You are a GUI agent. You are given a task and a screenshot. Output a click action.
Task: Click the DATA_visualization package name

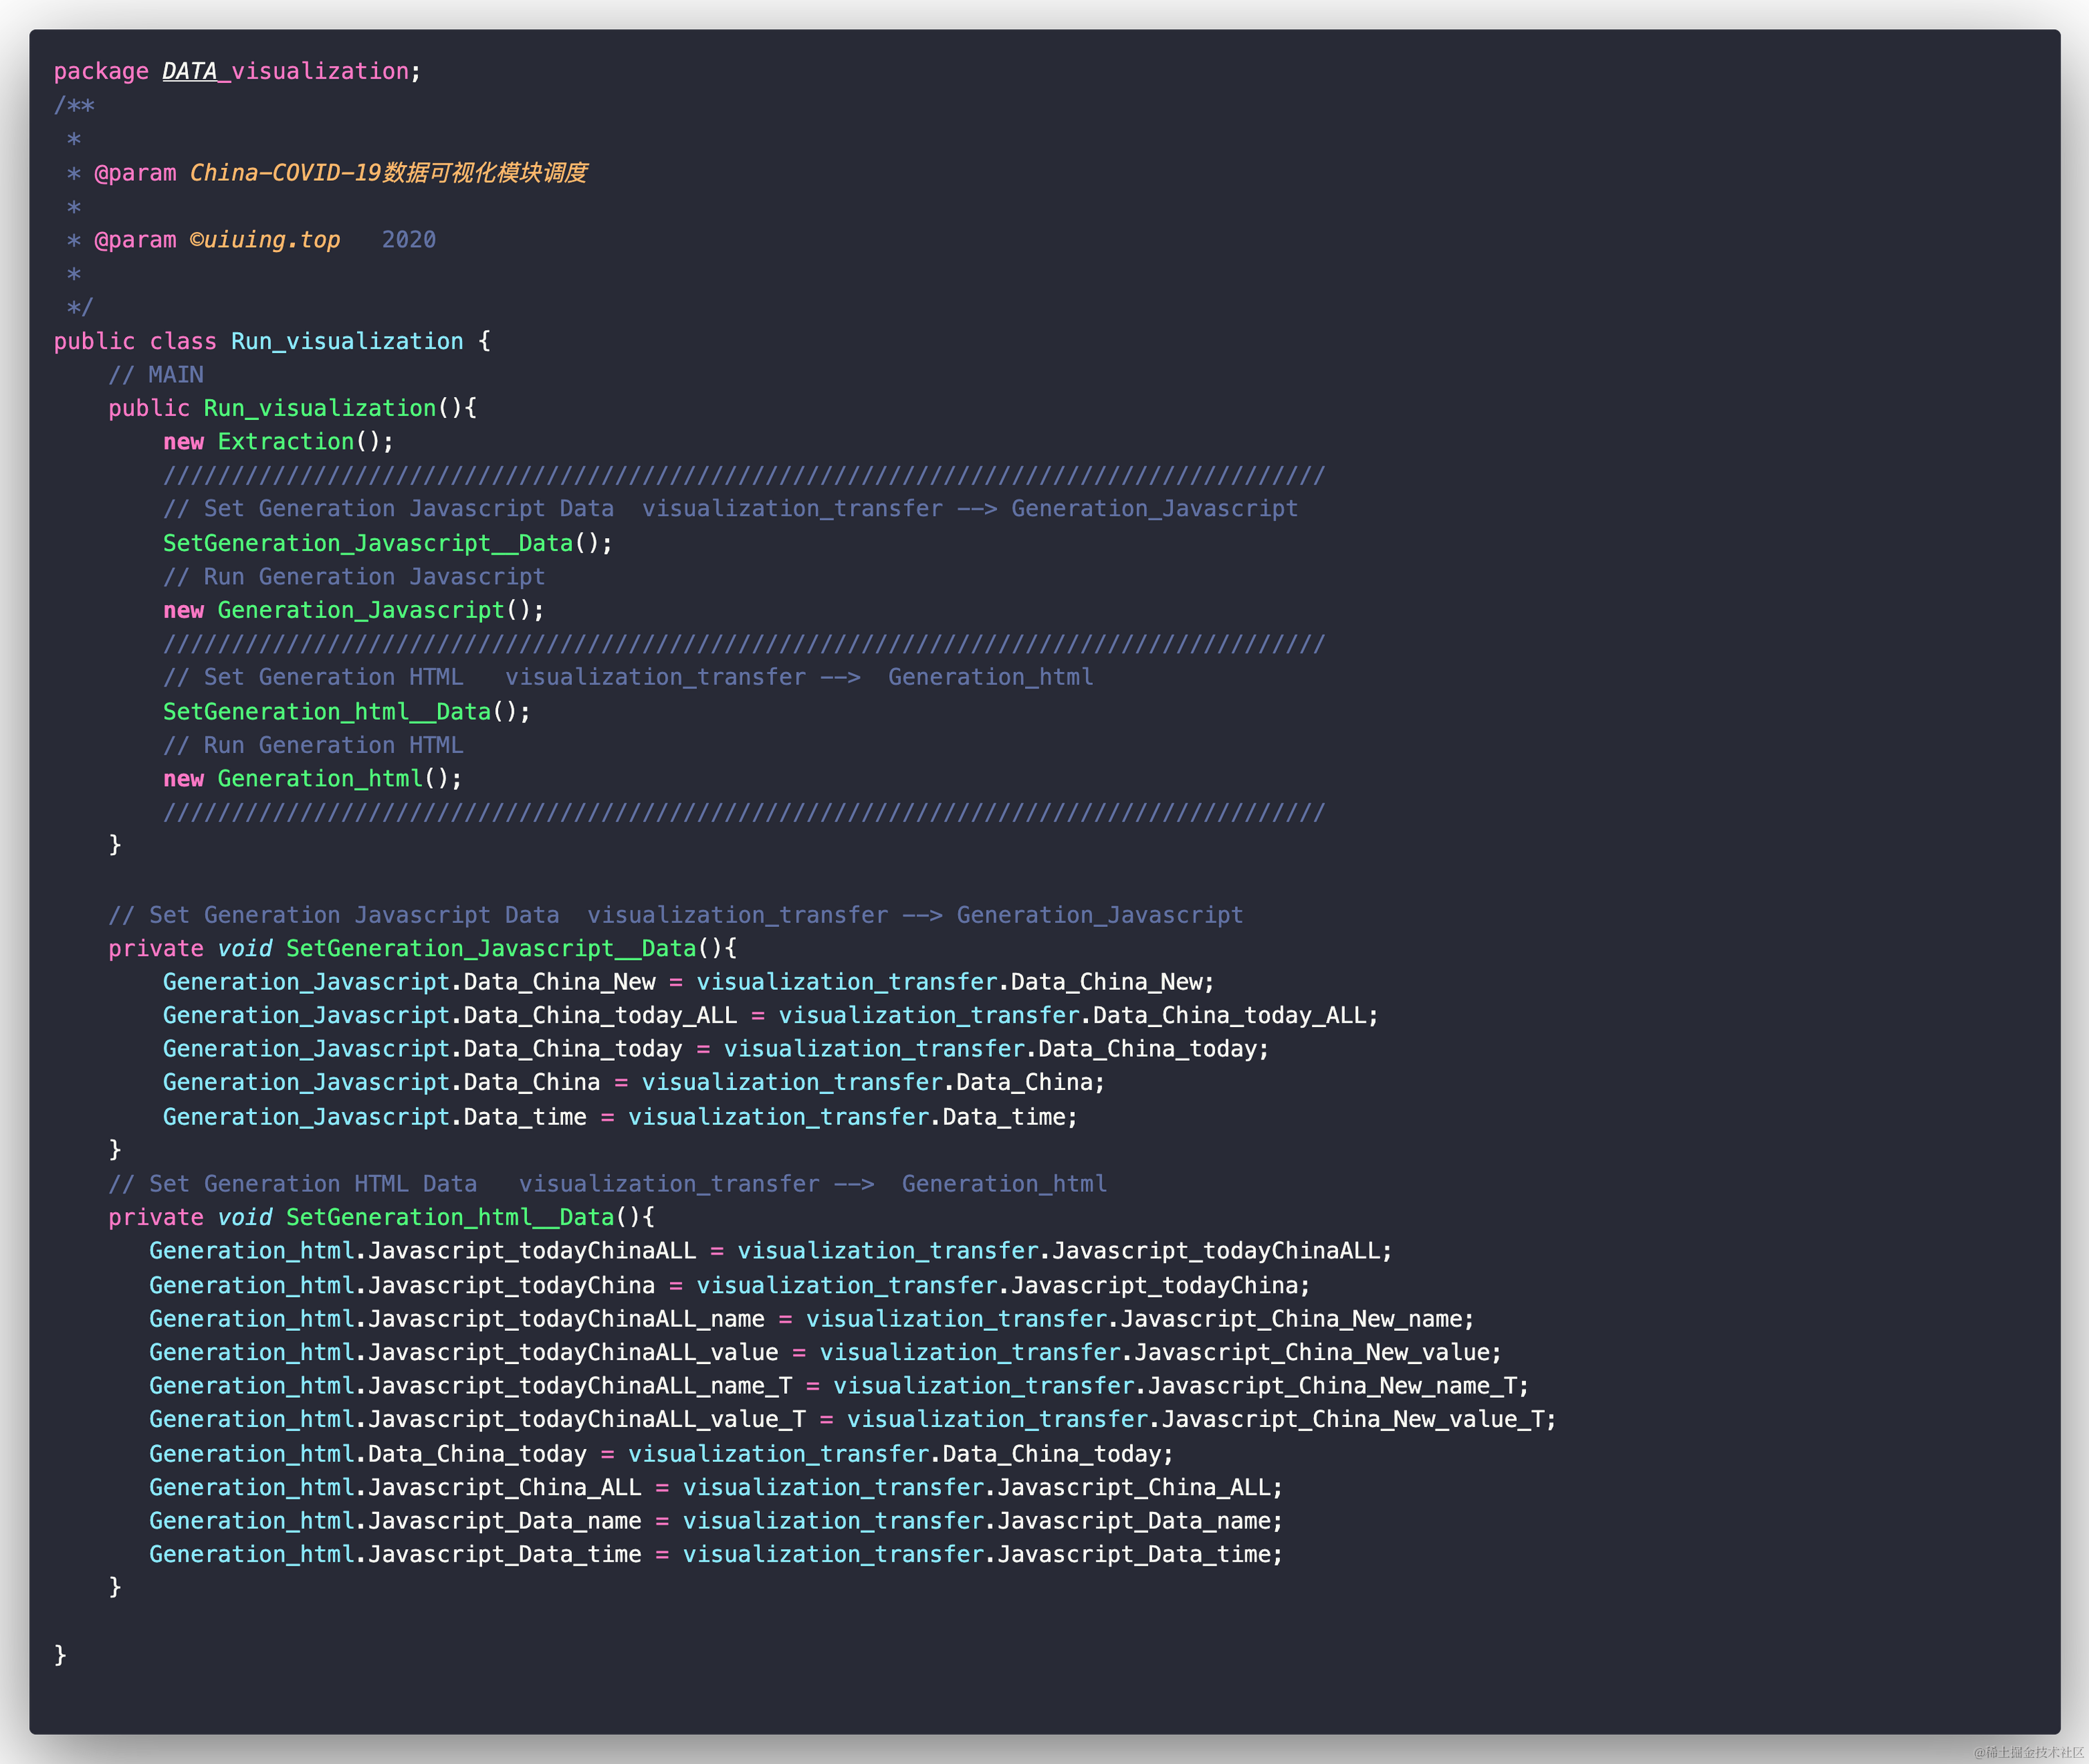(x=285, y=71)
